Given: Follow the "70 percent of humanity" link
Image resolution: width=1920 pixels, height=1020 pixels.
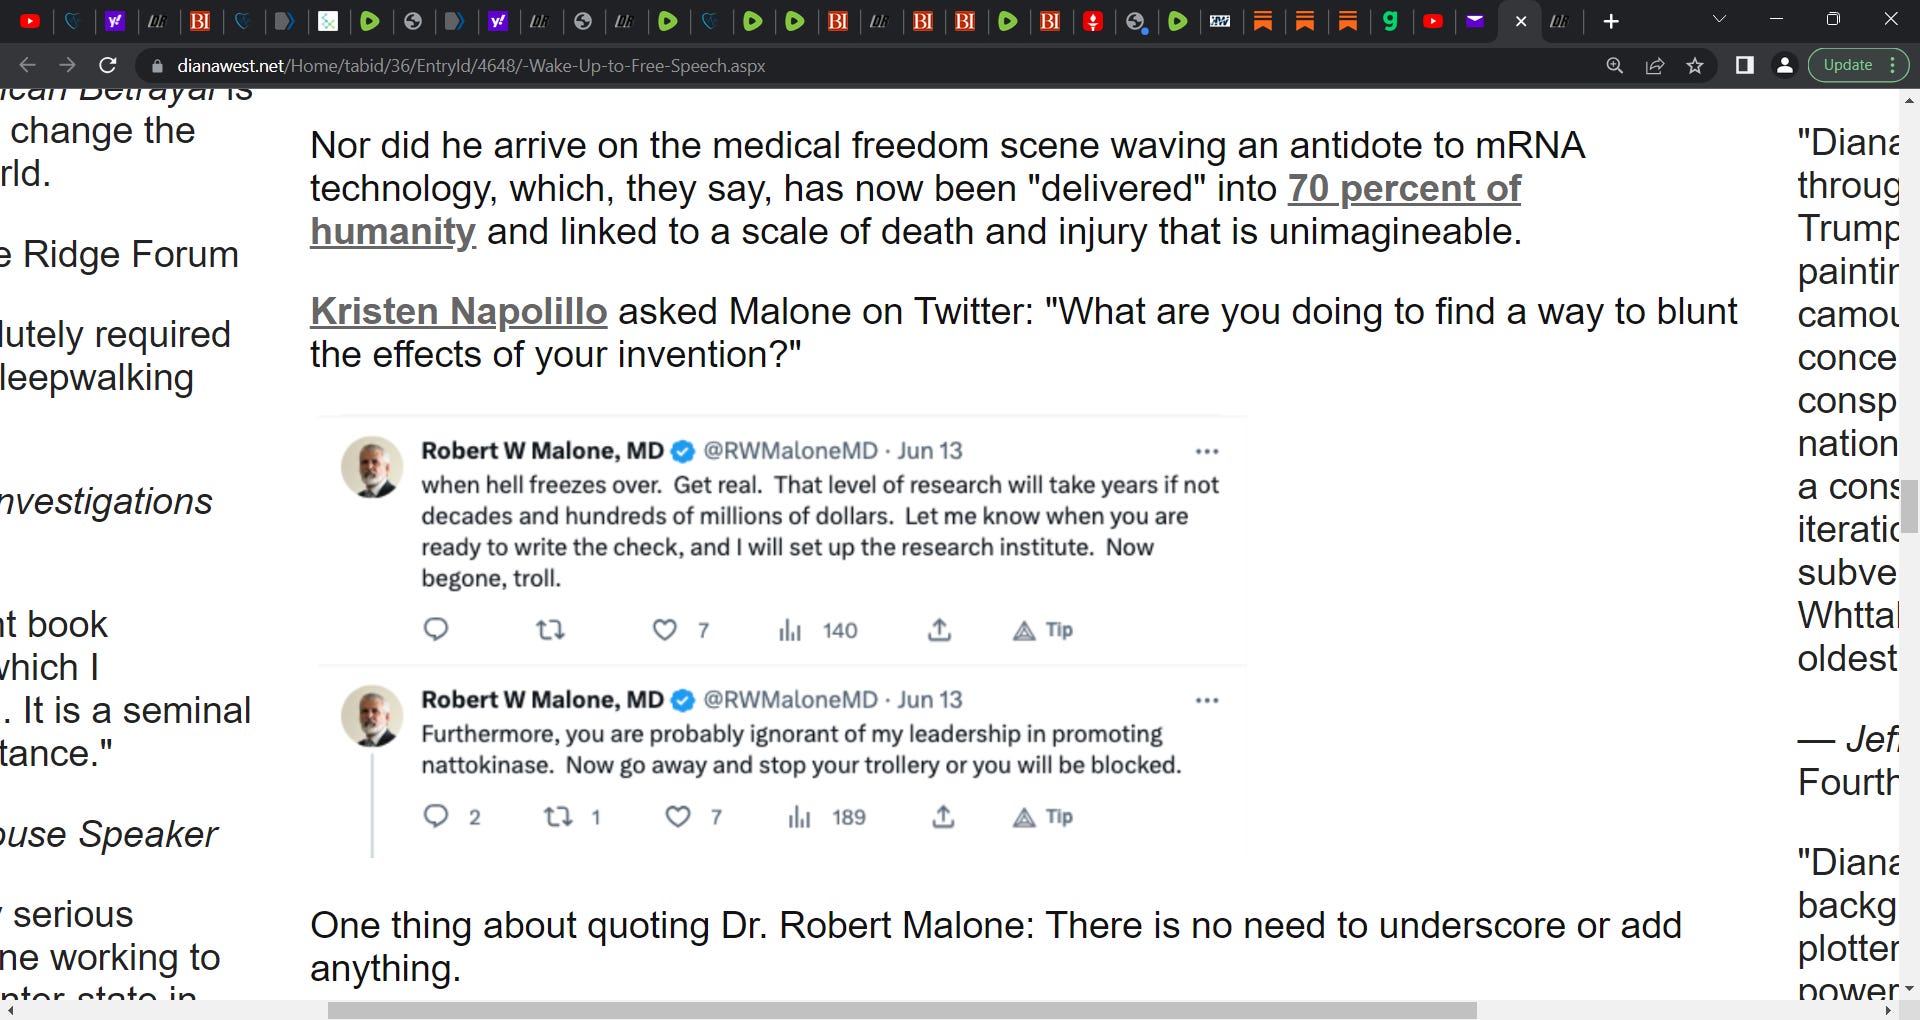Looking at the screenshot, I should pos(1403,189).
